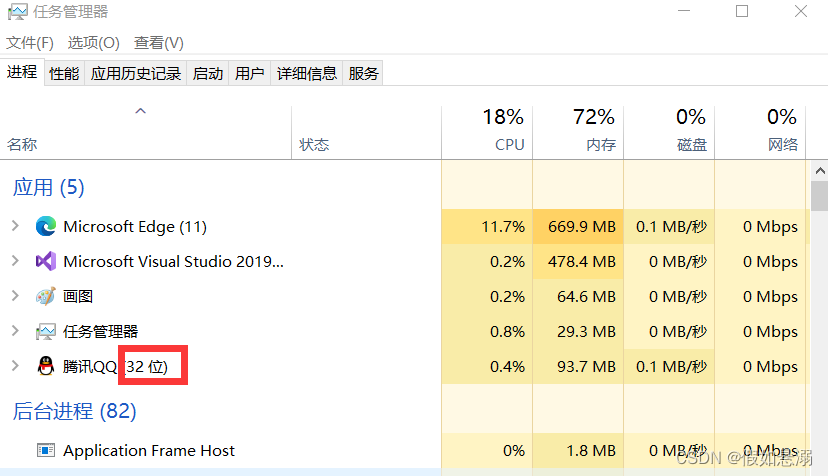Select the 腾讯QQ (32 位) row name
Image resolution: width=828 pixels, height=476 pixels.
click(x=115, y=366)
